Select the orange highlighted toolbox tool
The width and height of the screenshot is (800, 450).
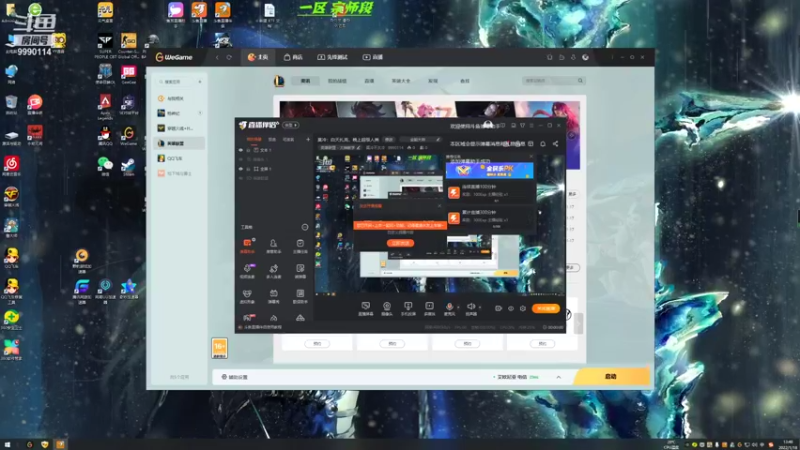coord(247,245)
